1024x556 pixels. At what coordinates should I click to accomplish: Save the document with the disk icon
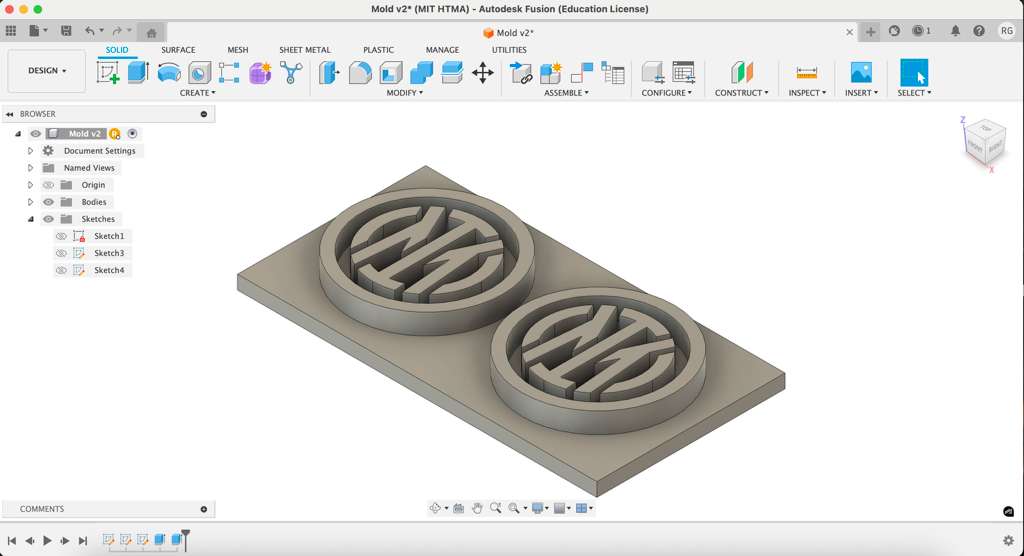pos(66,31)
